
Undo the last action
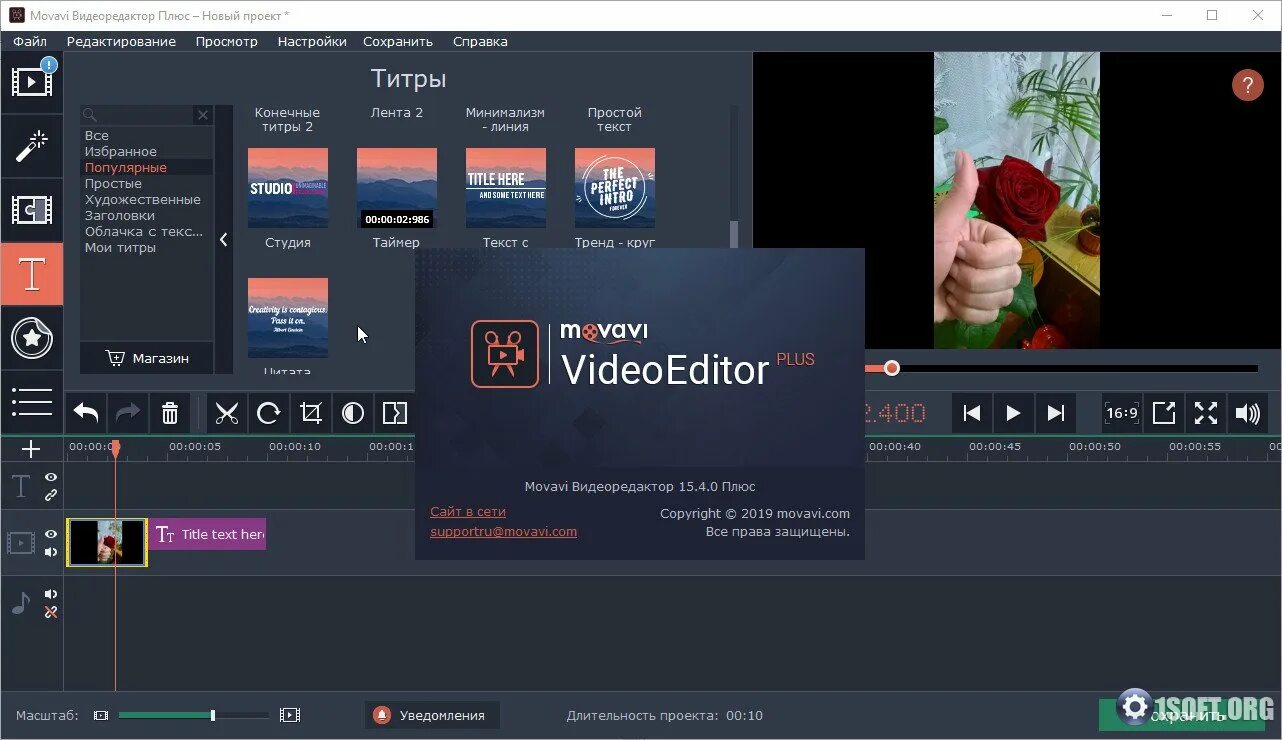pyautogui.click(x=86, y=413)
